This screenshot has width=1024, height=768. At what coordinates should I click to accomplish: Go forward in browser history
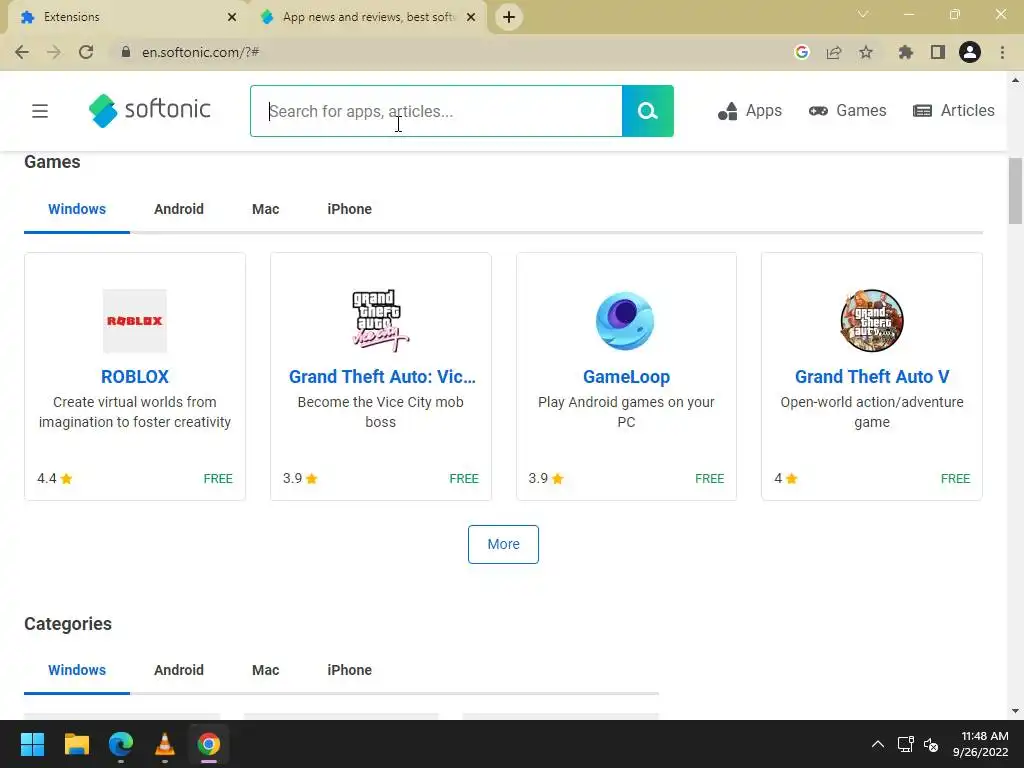coord(54,52)
